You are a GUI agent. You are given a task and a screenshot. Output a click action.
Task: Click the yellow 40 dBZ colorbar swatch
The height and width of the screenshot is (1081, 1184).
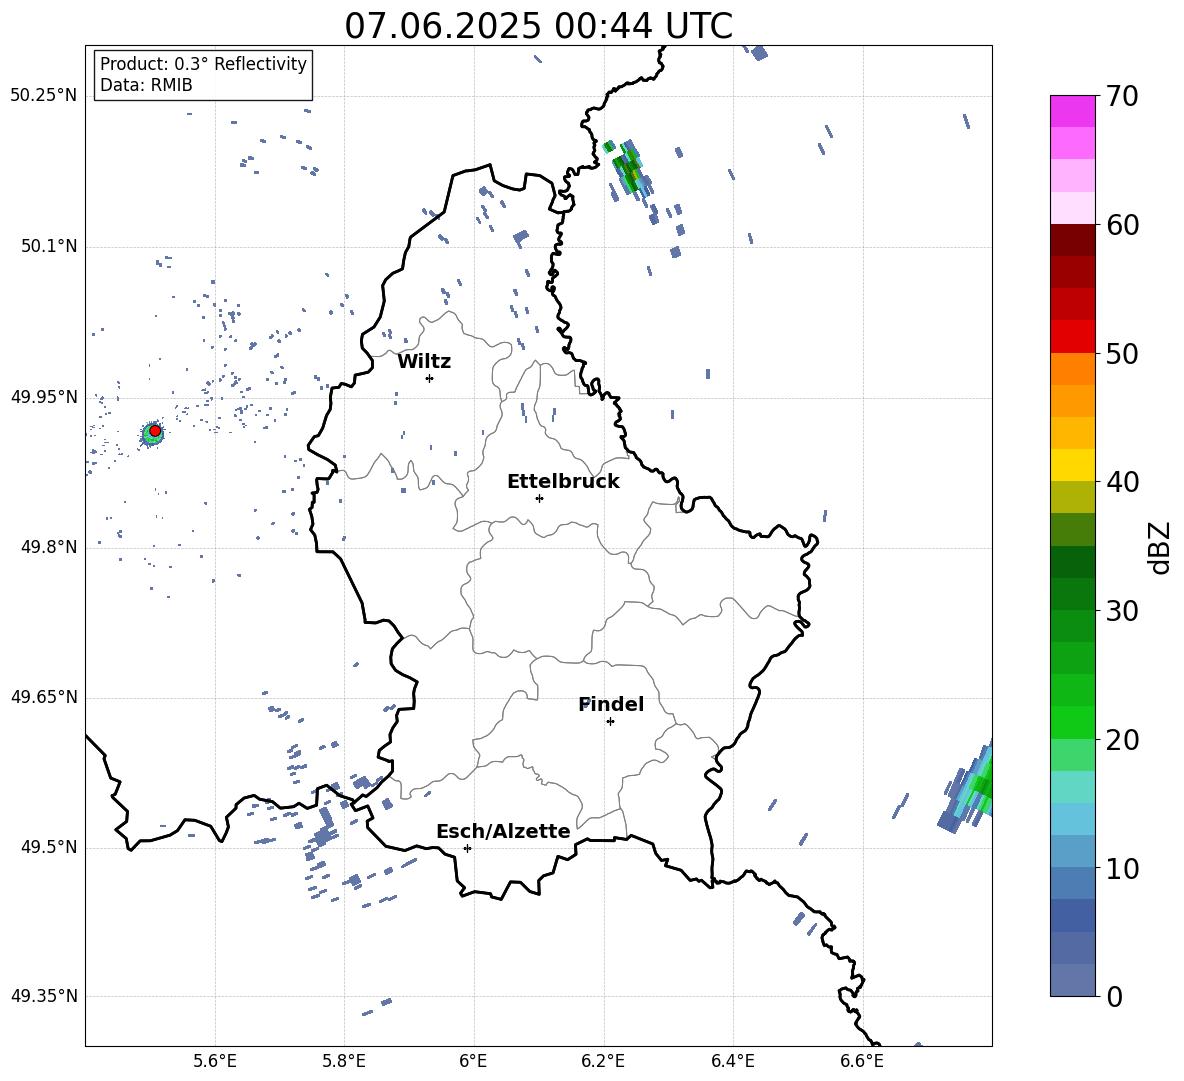pos(1073,465)
